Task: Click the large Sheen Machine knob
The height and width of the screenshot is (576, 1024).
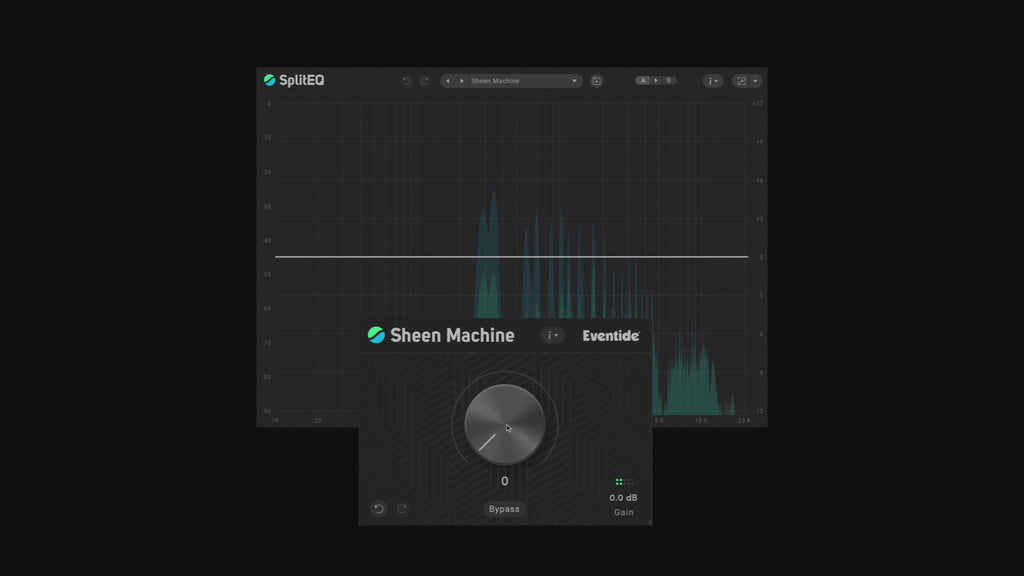Action: click(x=505, y=424)
